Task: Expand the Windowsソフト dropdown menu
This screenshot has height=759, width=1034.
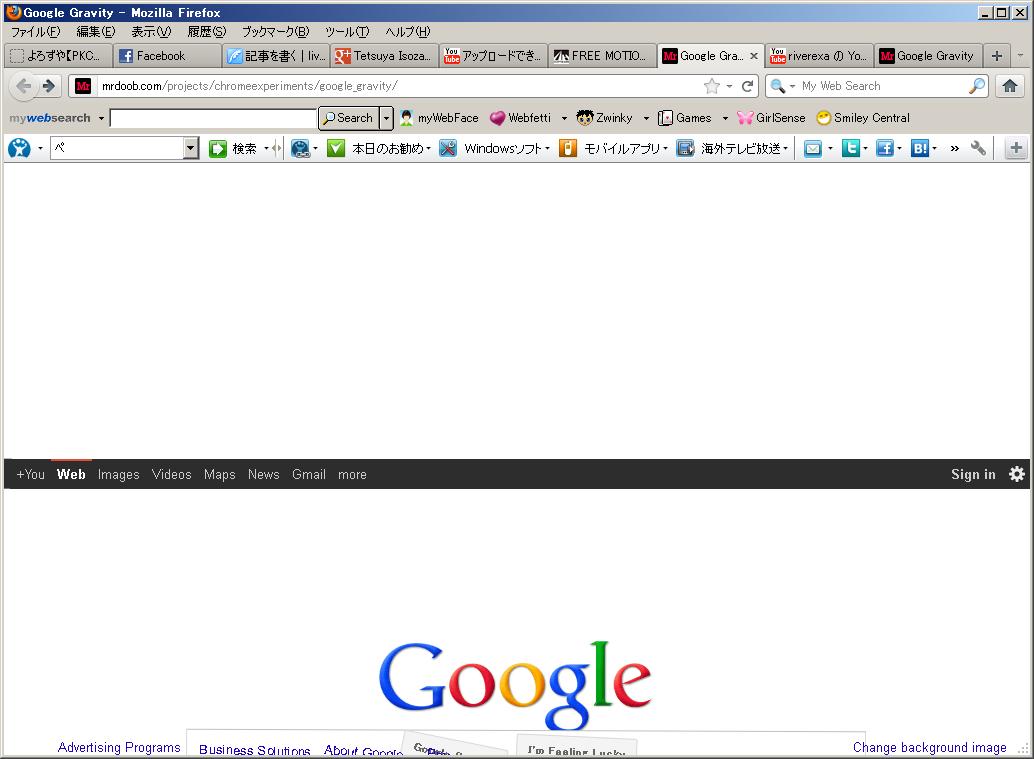Action: tap(547, 148)
